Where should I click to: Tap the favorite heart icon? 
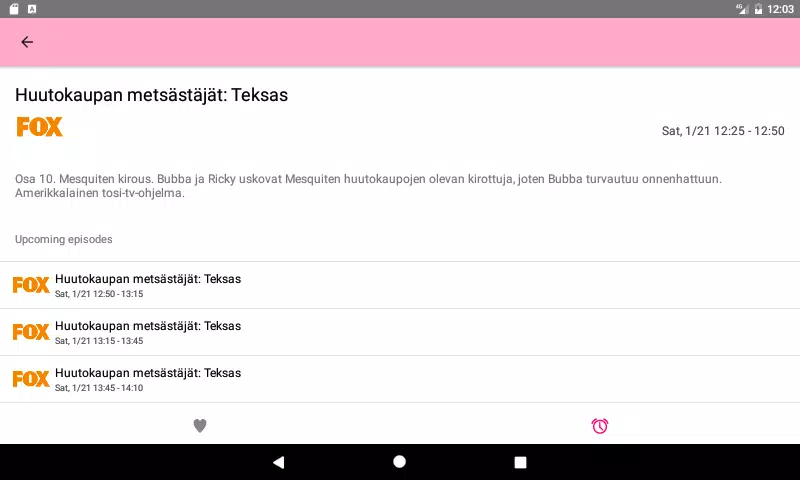(200, 425)
